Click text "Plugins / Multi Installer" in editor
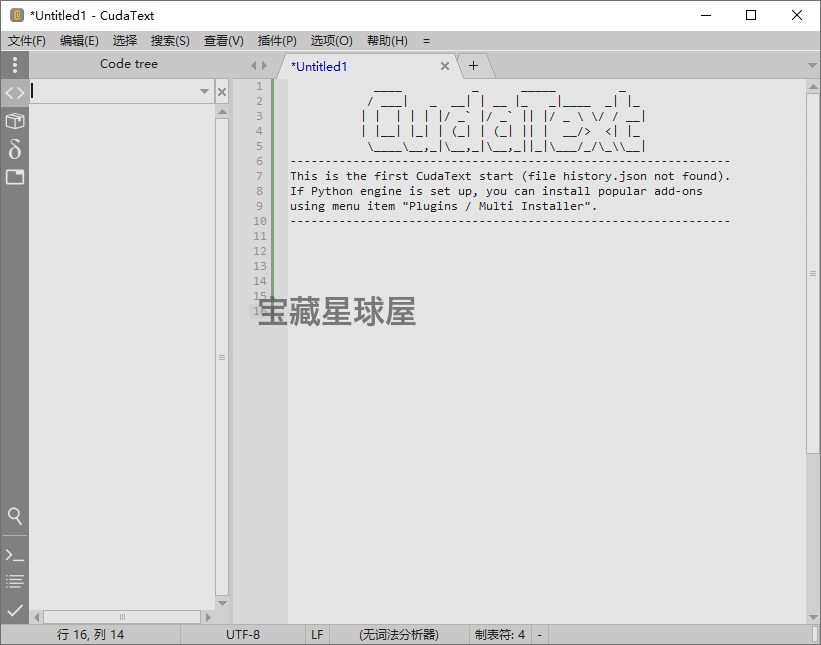Image resolution: width=821 pixels, height=645 pixels. (x=496, y=206)
